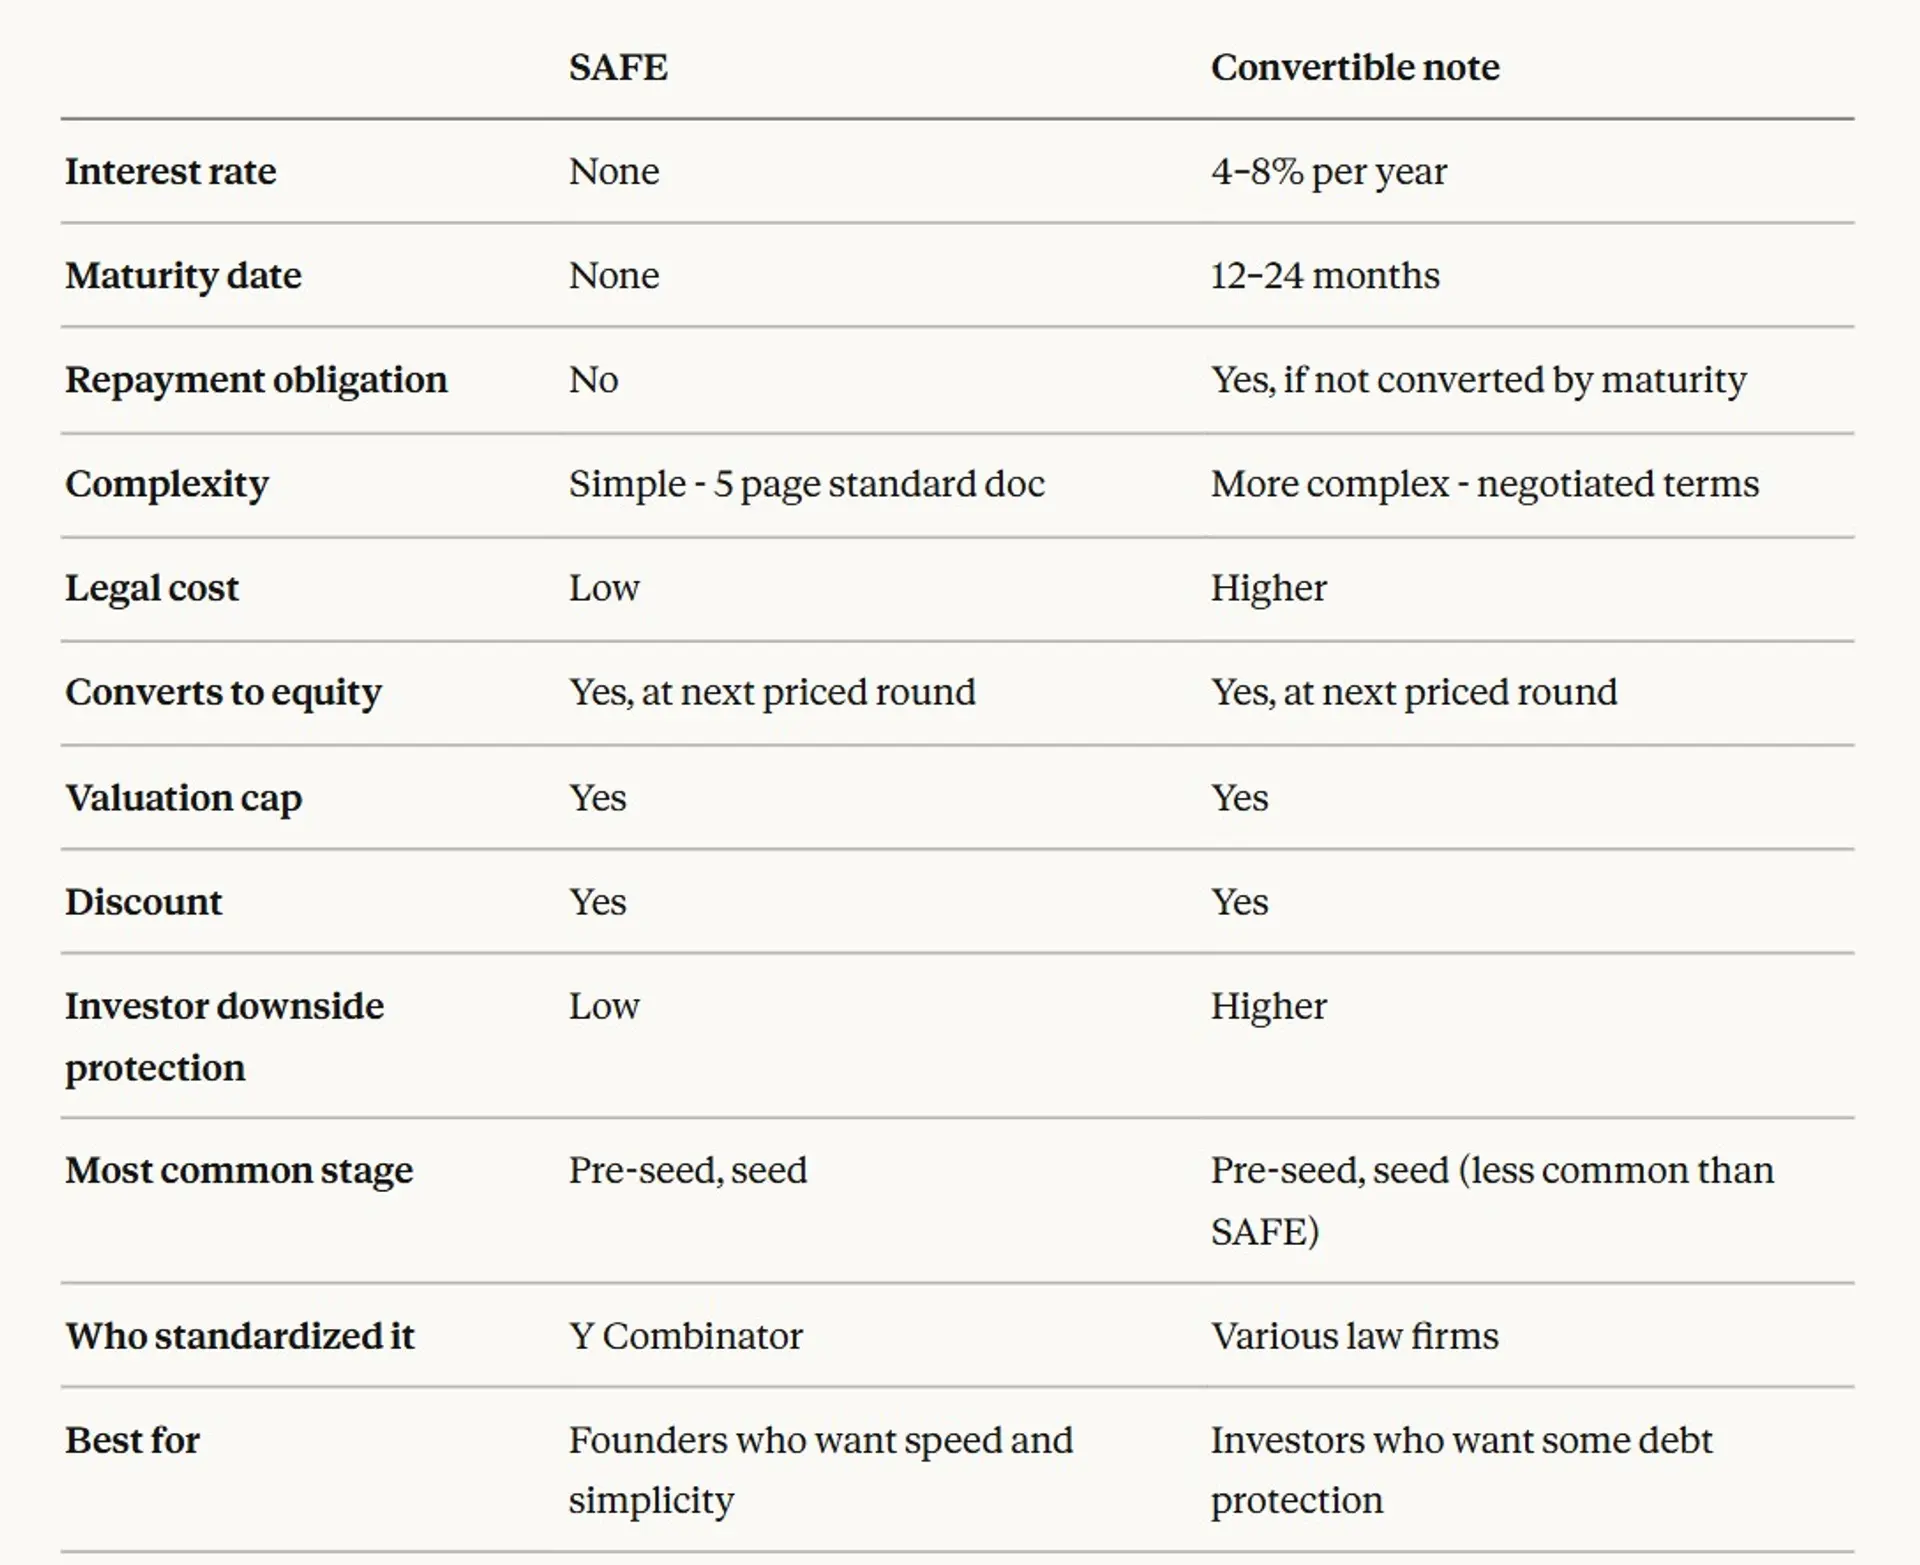The width and height of the screenshot is (1920, 1565).
Task: Select the Repayment obligation row label
Action: (256, 380)
